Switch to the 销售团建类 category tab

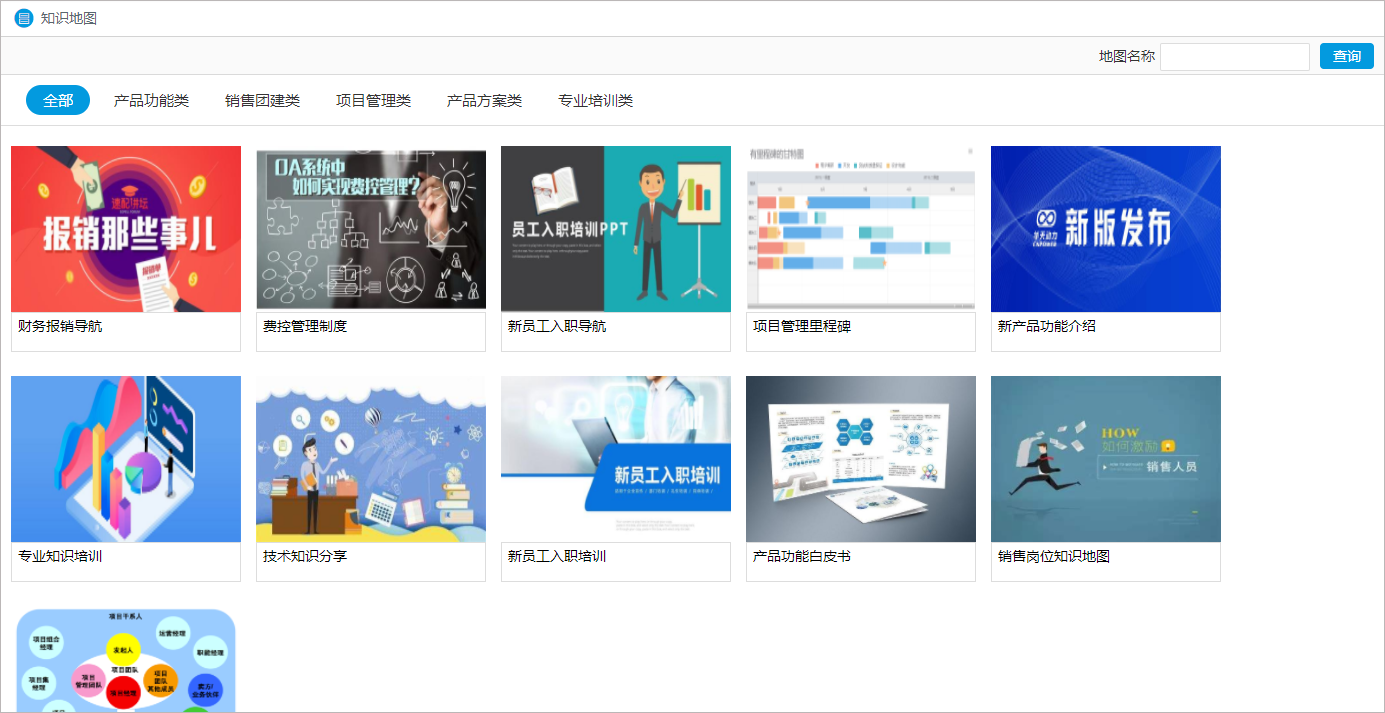coord(263,100)
